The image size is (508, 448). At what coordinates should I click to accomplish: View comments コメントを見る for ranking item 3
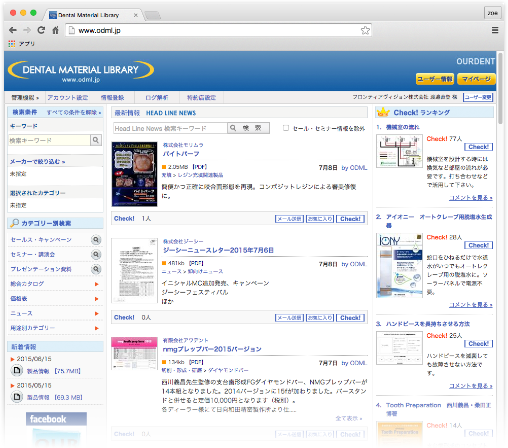[471, 386]
